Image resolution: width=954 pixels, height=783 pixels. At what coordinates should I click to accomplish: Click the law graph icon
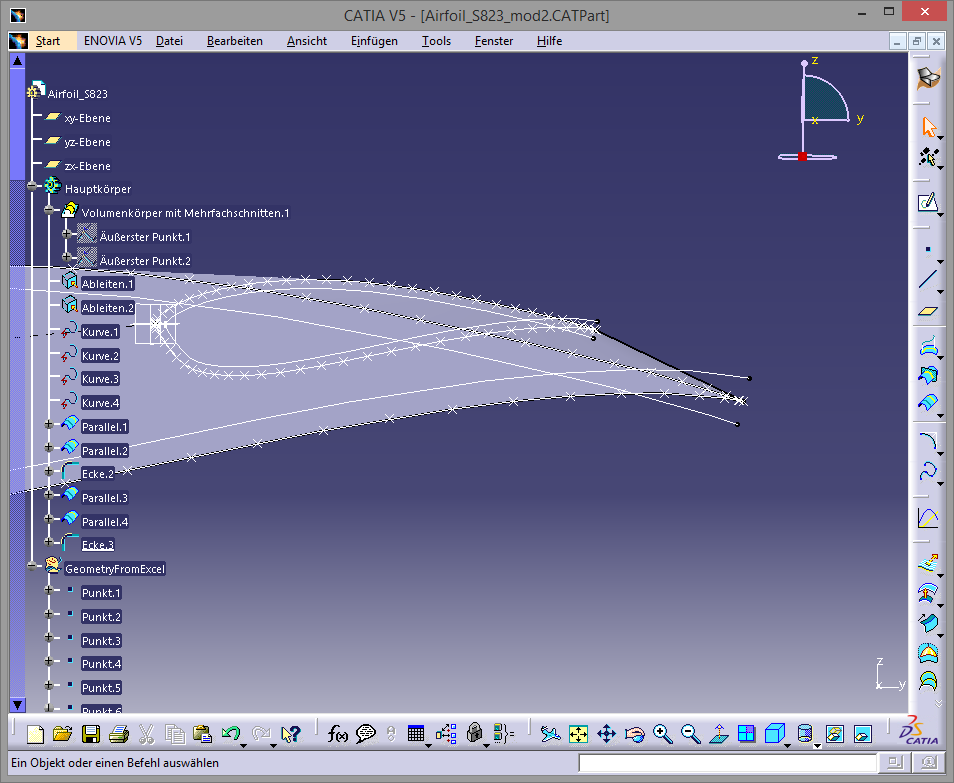click(928, 518)
